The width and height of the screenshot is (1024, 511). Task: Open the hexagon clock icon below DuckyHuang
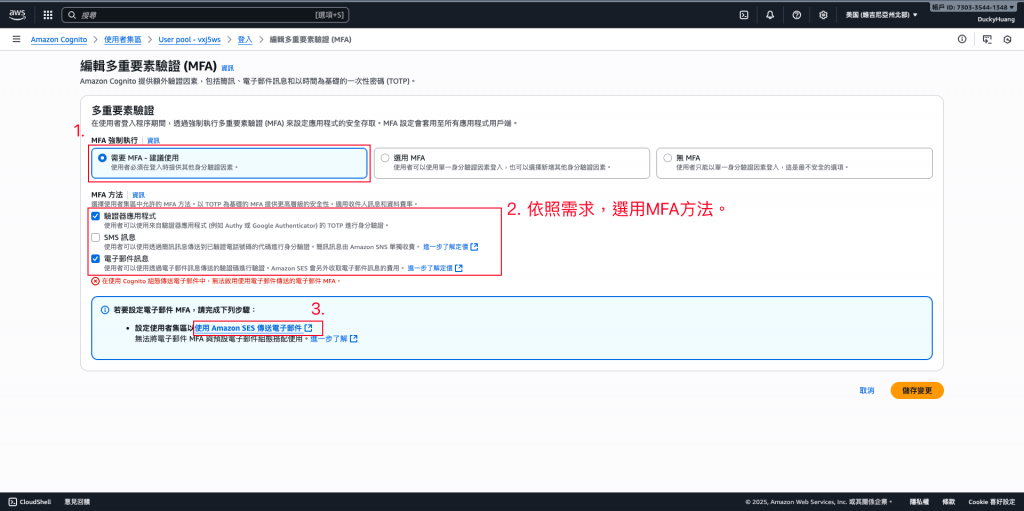tap(1007, 39)
